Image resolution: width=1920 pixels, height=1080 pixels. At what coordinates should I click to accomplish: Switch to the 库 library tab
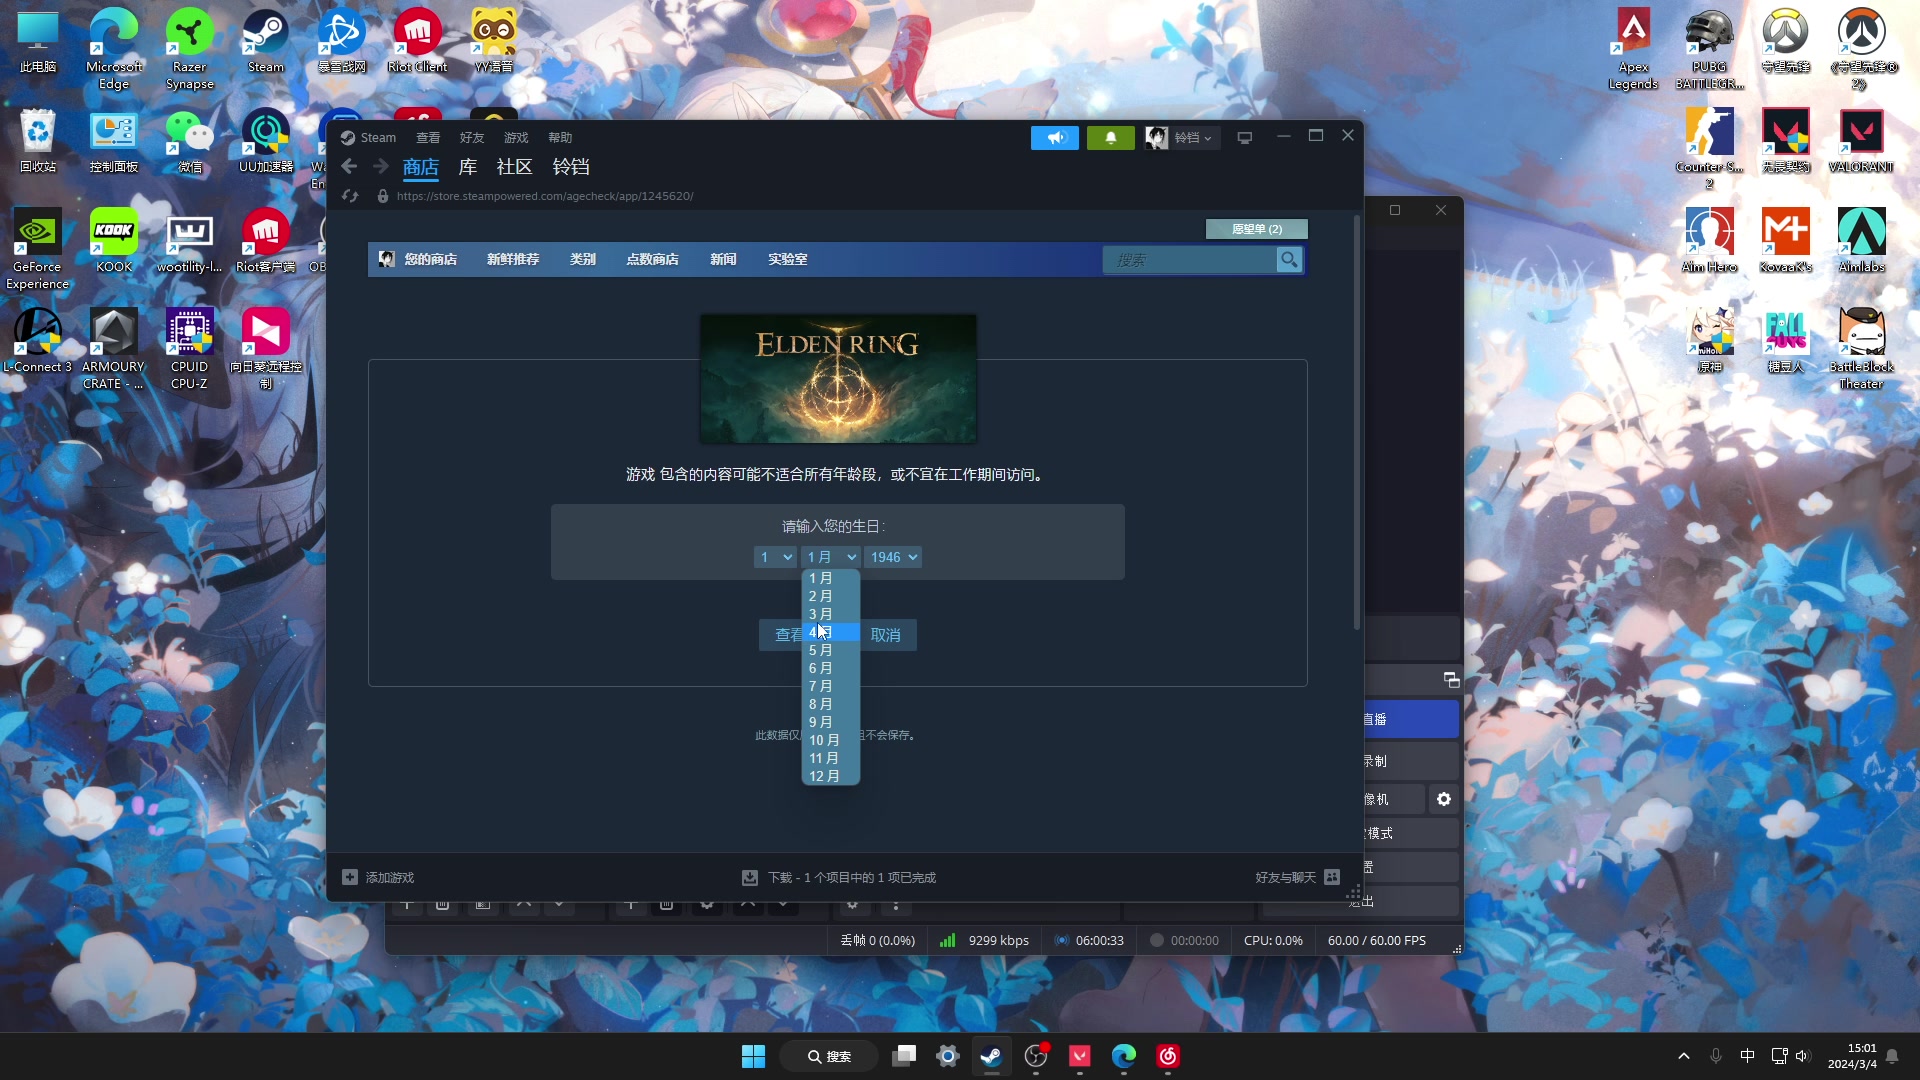[468, 167]
